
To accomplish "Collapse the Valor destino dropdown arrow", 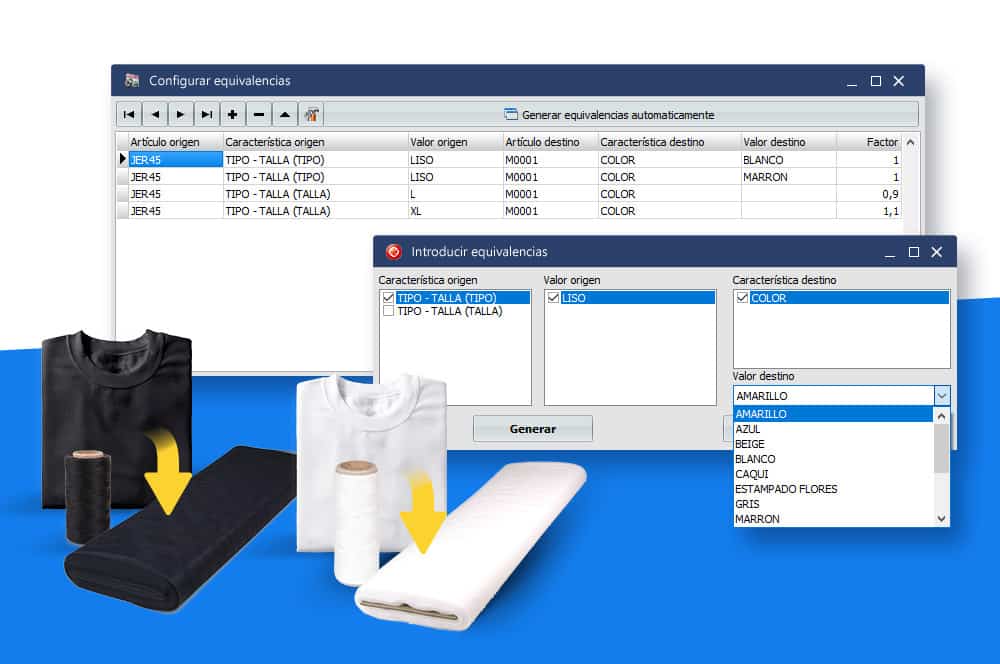I will (x=941, y=396).
